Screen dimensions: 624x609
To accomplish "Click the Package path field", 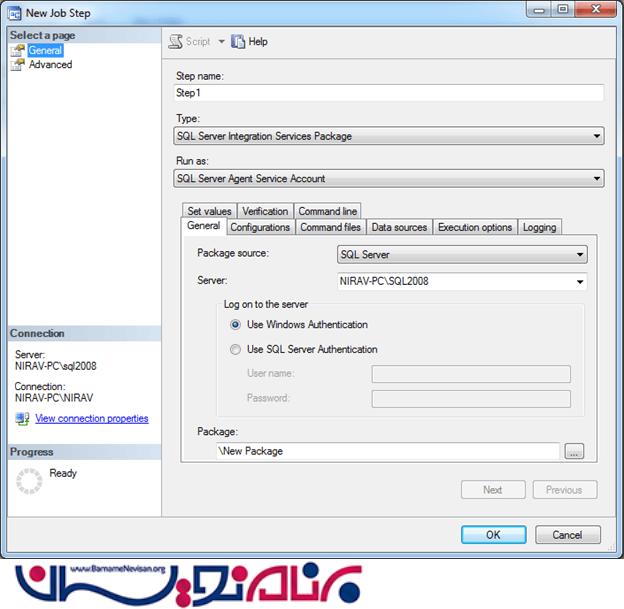I will [x=388, y=451].
